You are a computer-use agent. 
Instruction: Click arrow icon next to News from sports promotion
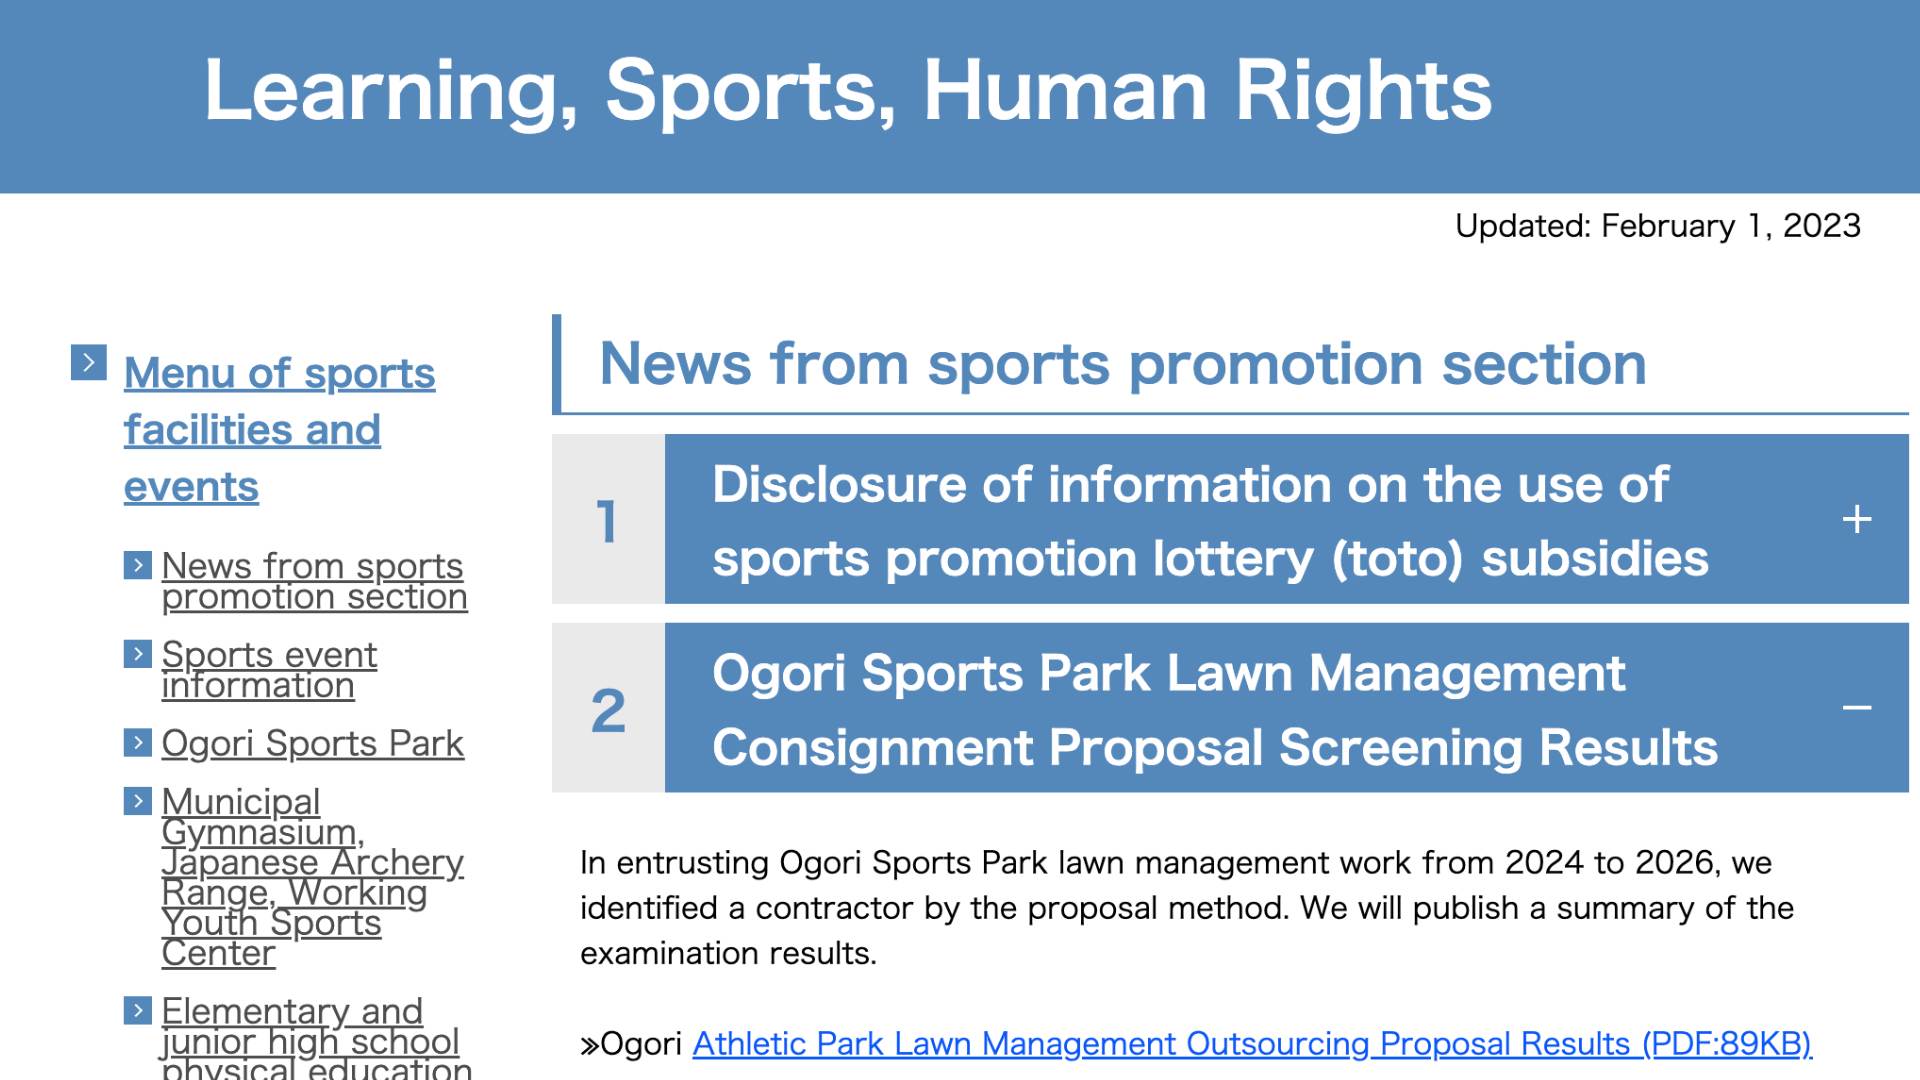[138, 565]
